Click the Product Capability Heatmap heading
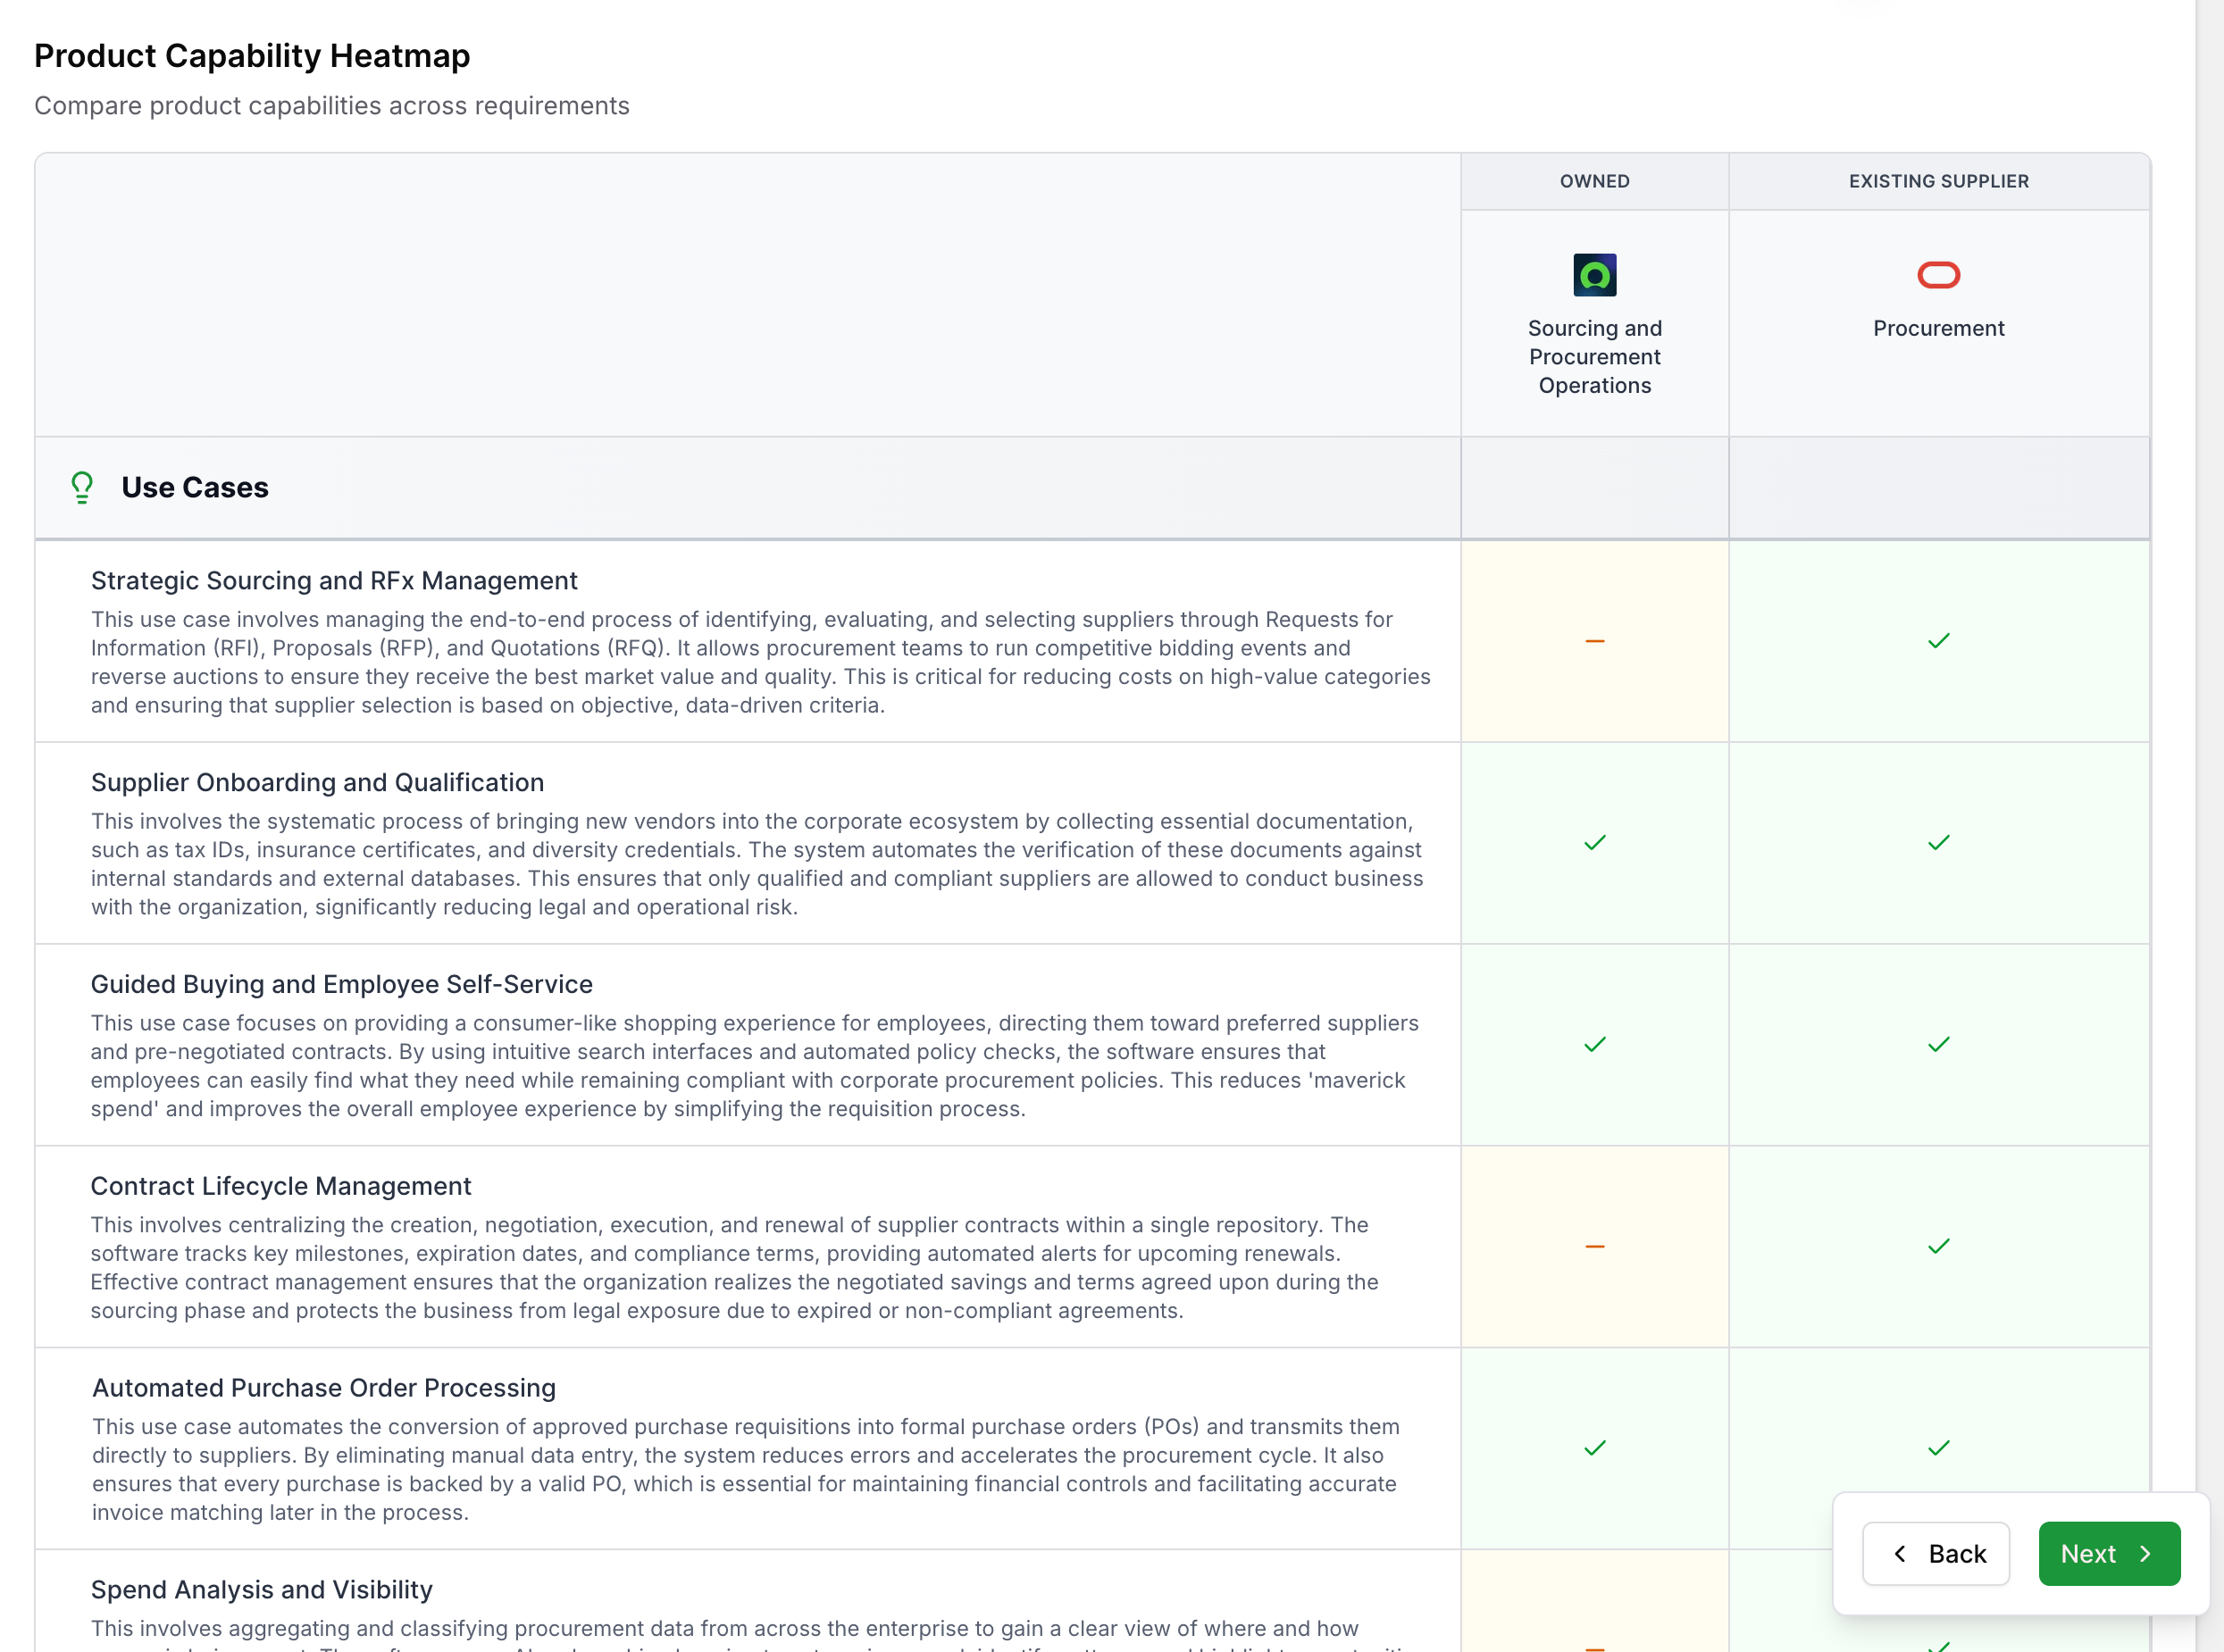 (252, 56)
